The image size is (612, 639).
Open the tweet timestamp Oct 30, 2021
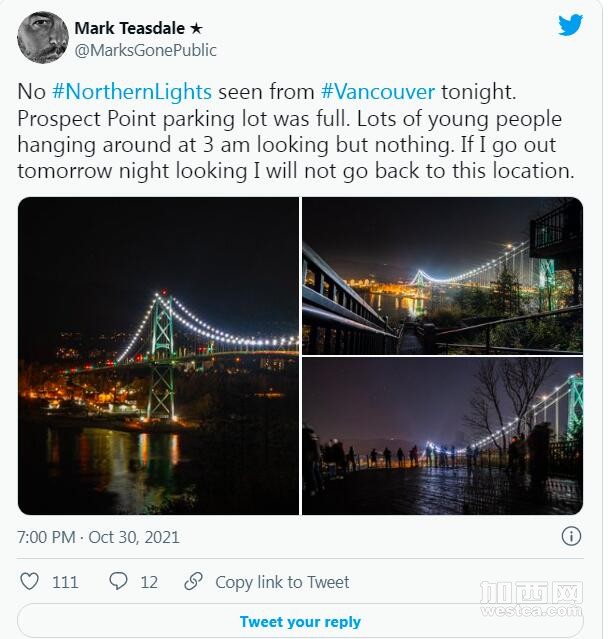pyautogui.click(x=98, y=537)
